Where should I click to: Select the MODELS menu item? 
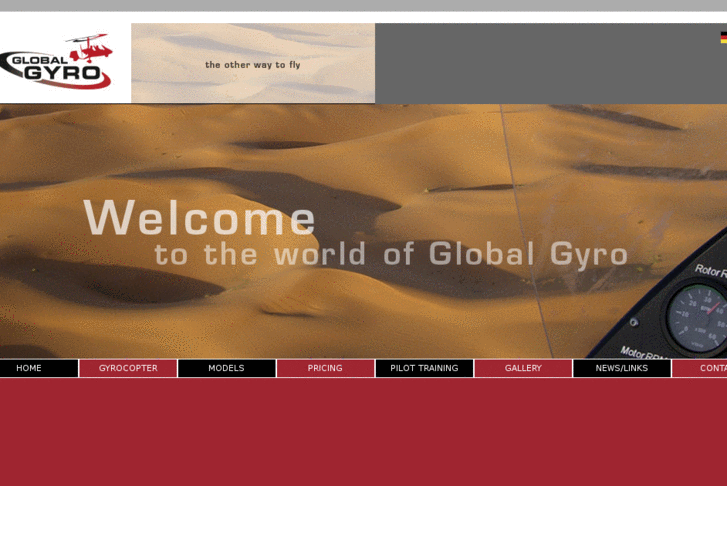coord(227,368)
